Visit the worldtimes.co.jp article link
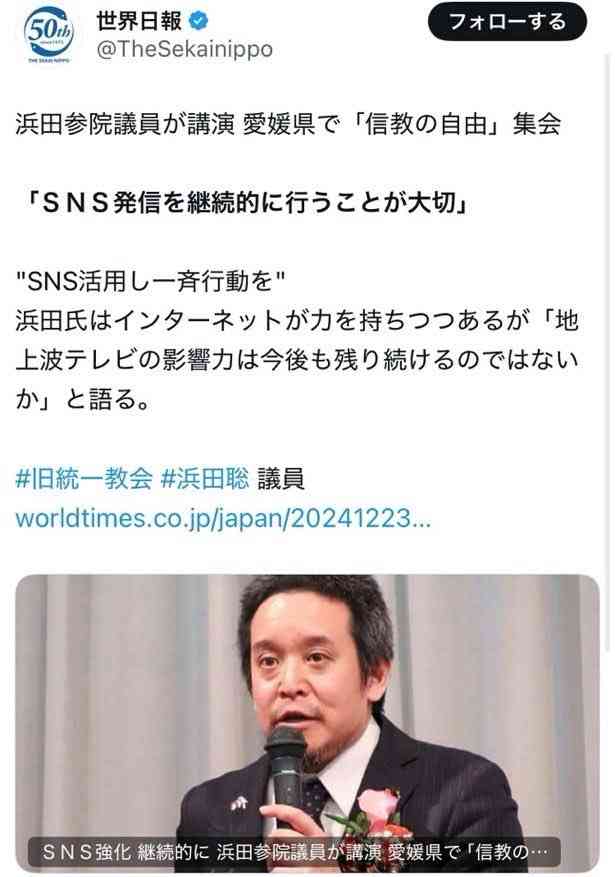Image resolution: width=615 pixels, height=877 pixels. coord(223,518)
